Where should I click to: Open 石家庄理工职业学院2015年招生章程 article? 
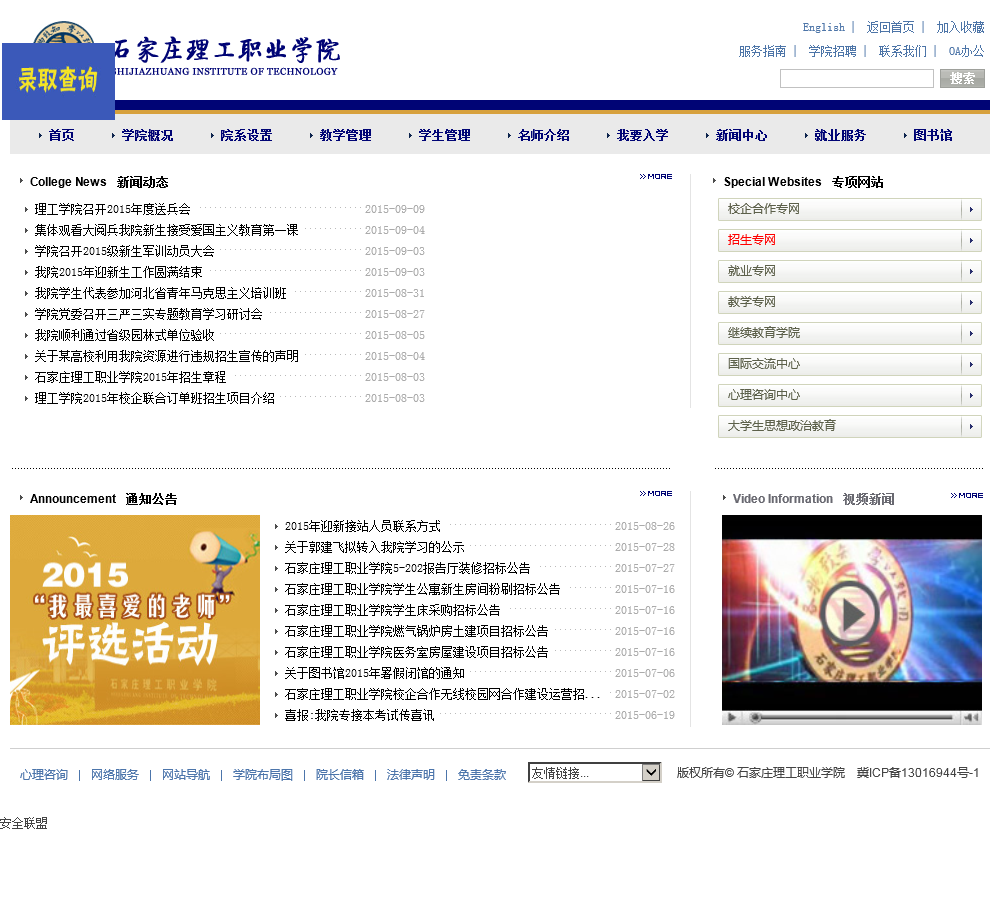coord(130,378)
